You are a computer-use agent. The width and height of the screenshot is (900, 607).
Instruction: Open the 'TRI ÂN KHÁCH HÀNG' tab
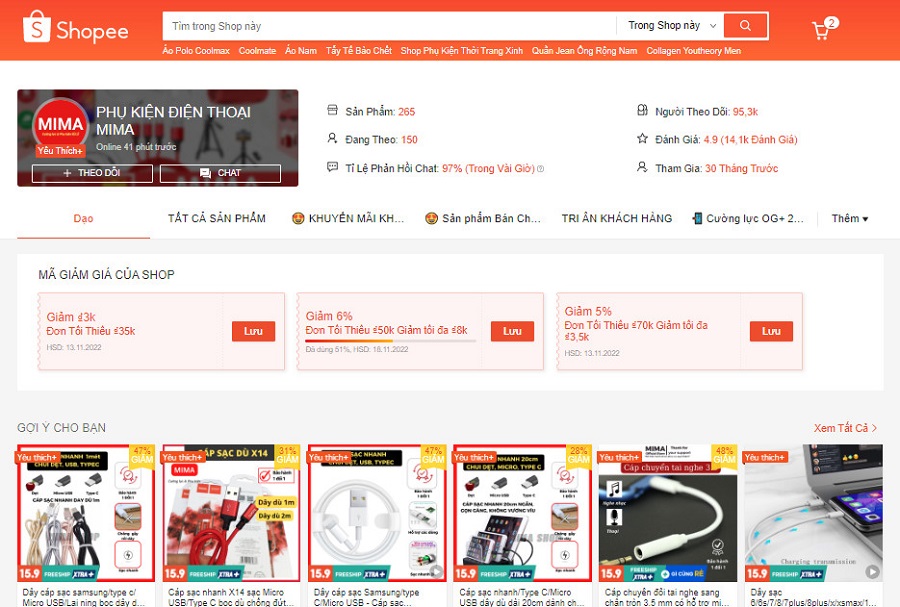tap(616, 218)
